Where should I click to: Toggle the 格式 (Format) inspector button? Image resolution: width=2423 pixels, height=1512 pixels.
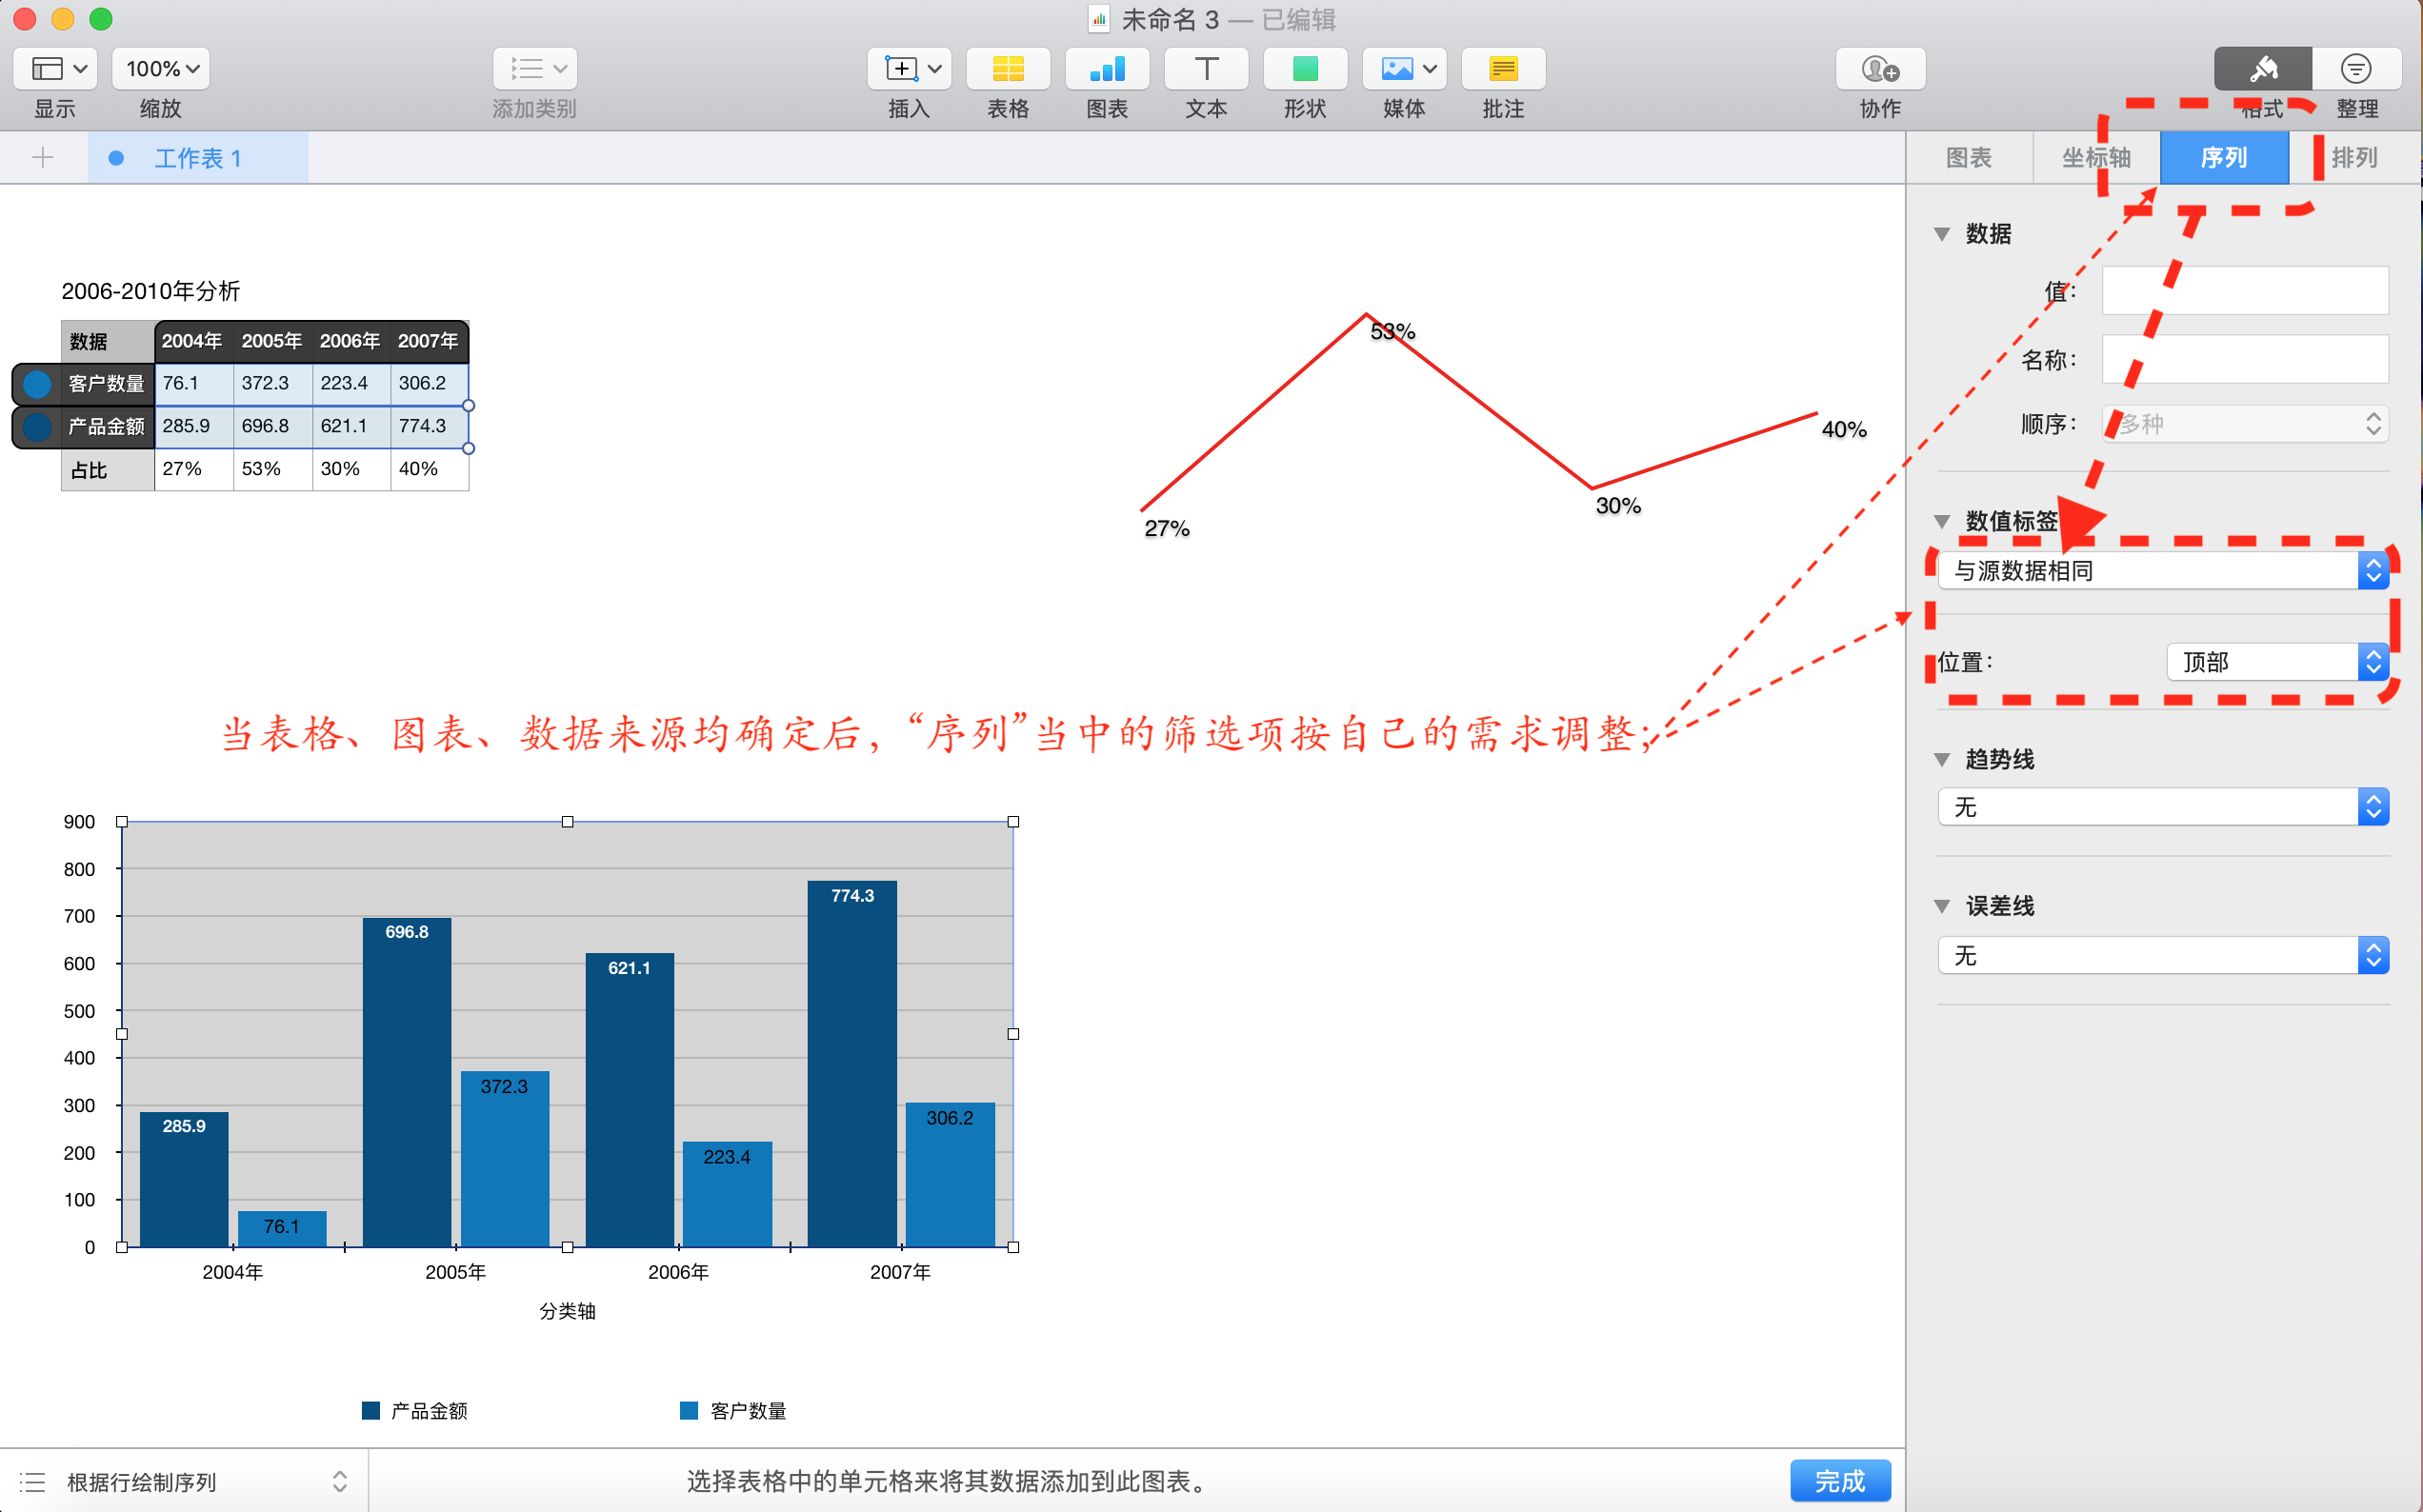tap(2262, 69)
